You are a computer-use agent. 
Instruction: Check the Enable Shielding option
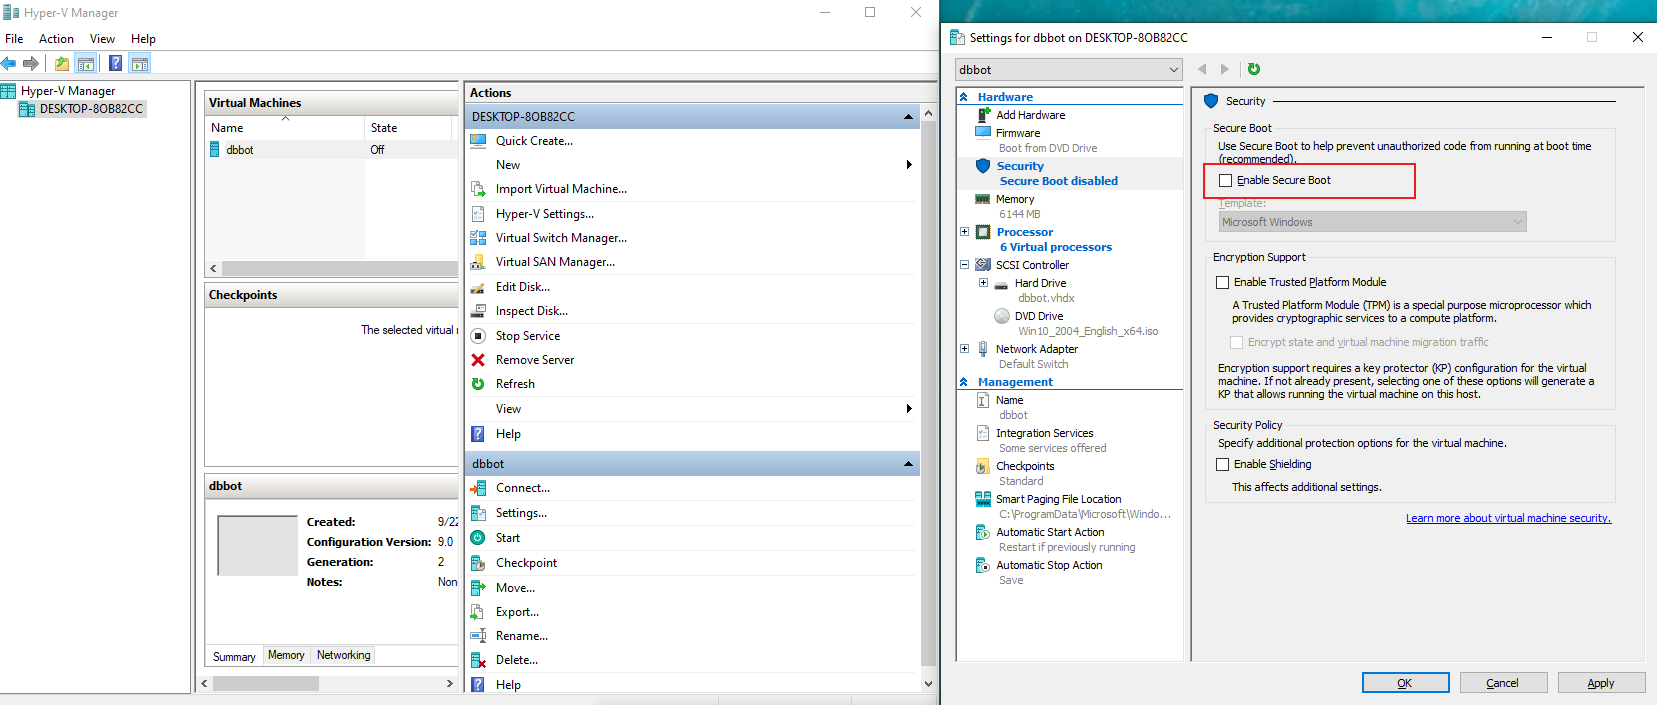[x=1222, y=465]
